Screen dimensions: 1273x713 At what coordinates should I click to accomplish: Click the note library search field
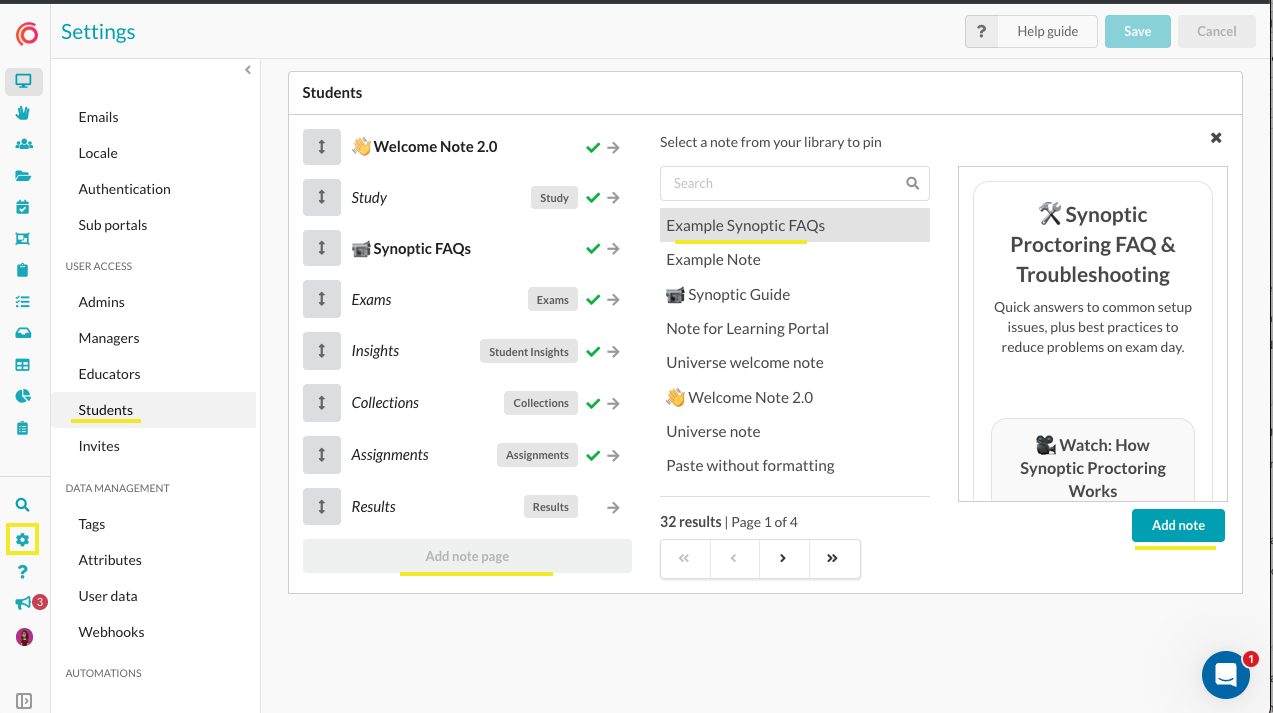[785, 183]
